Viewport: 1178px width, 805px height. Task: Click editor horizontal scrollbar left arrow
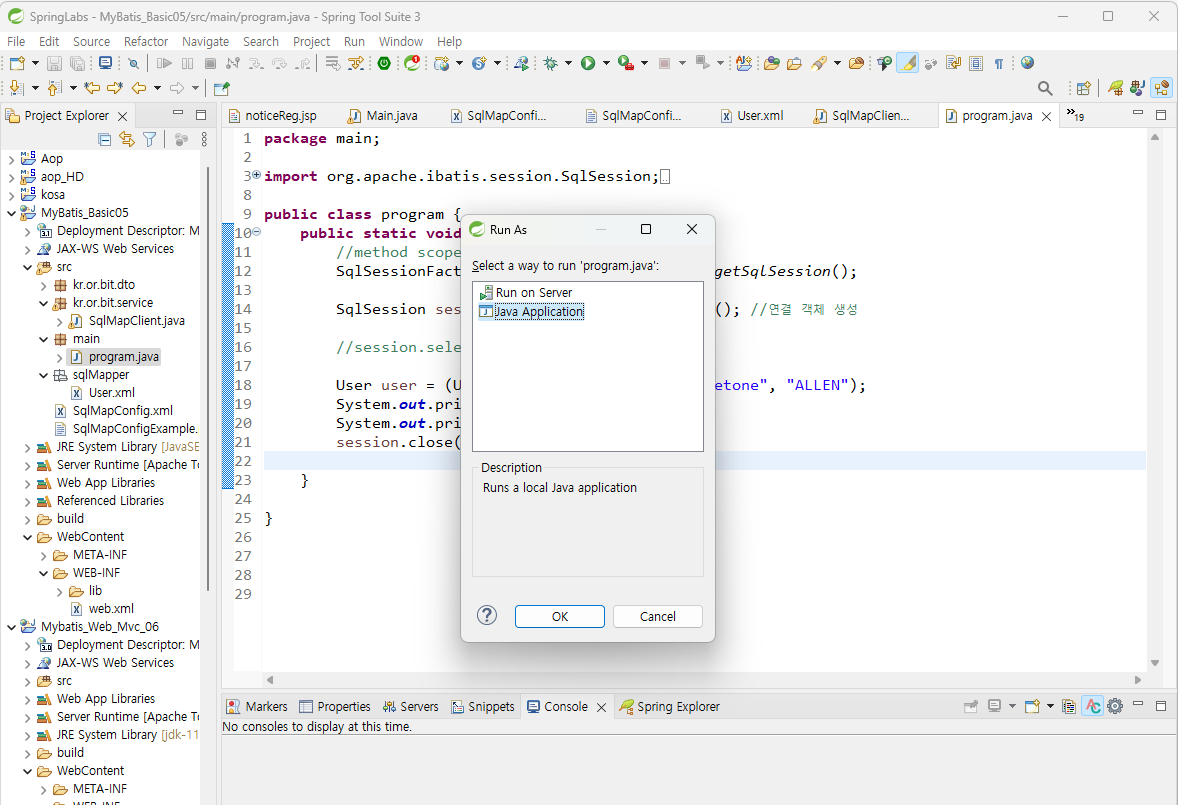pos(270,680)
